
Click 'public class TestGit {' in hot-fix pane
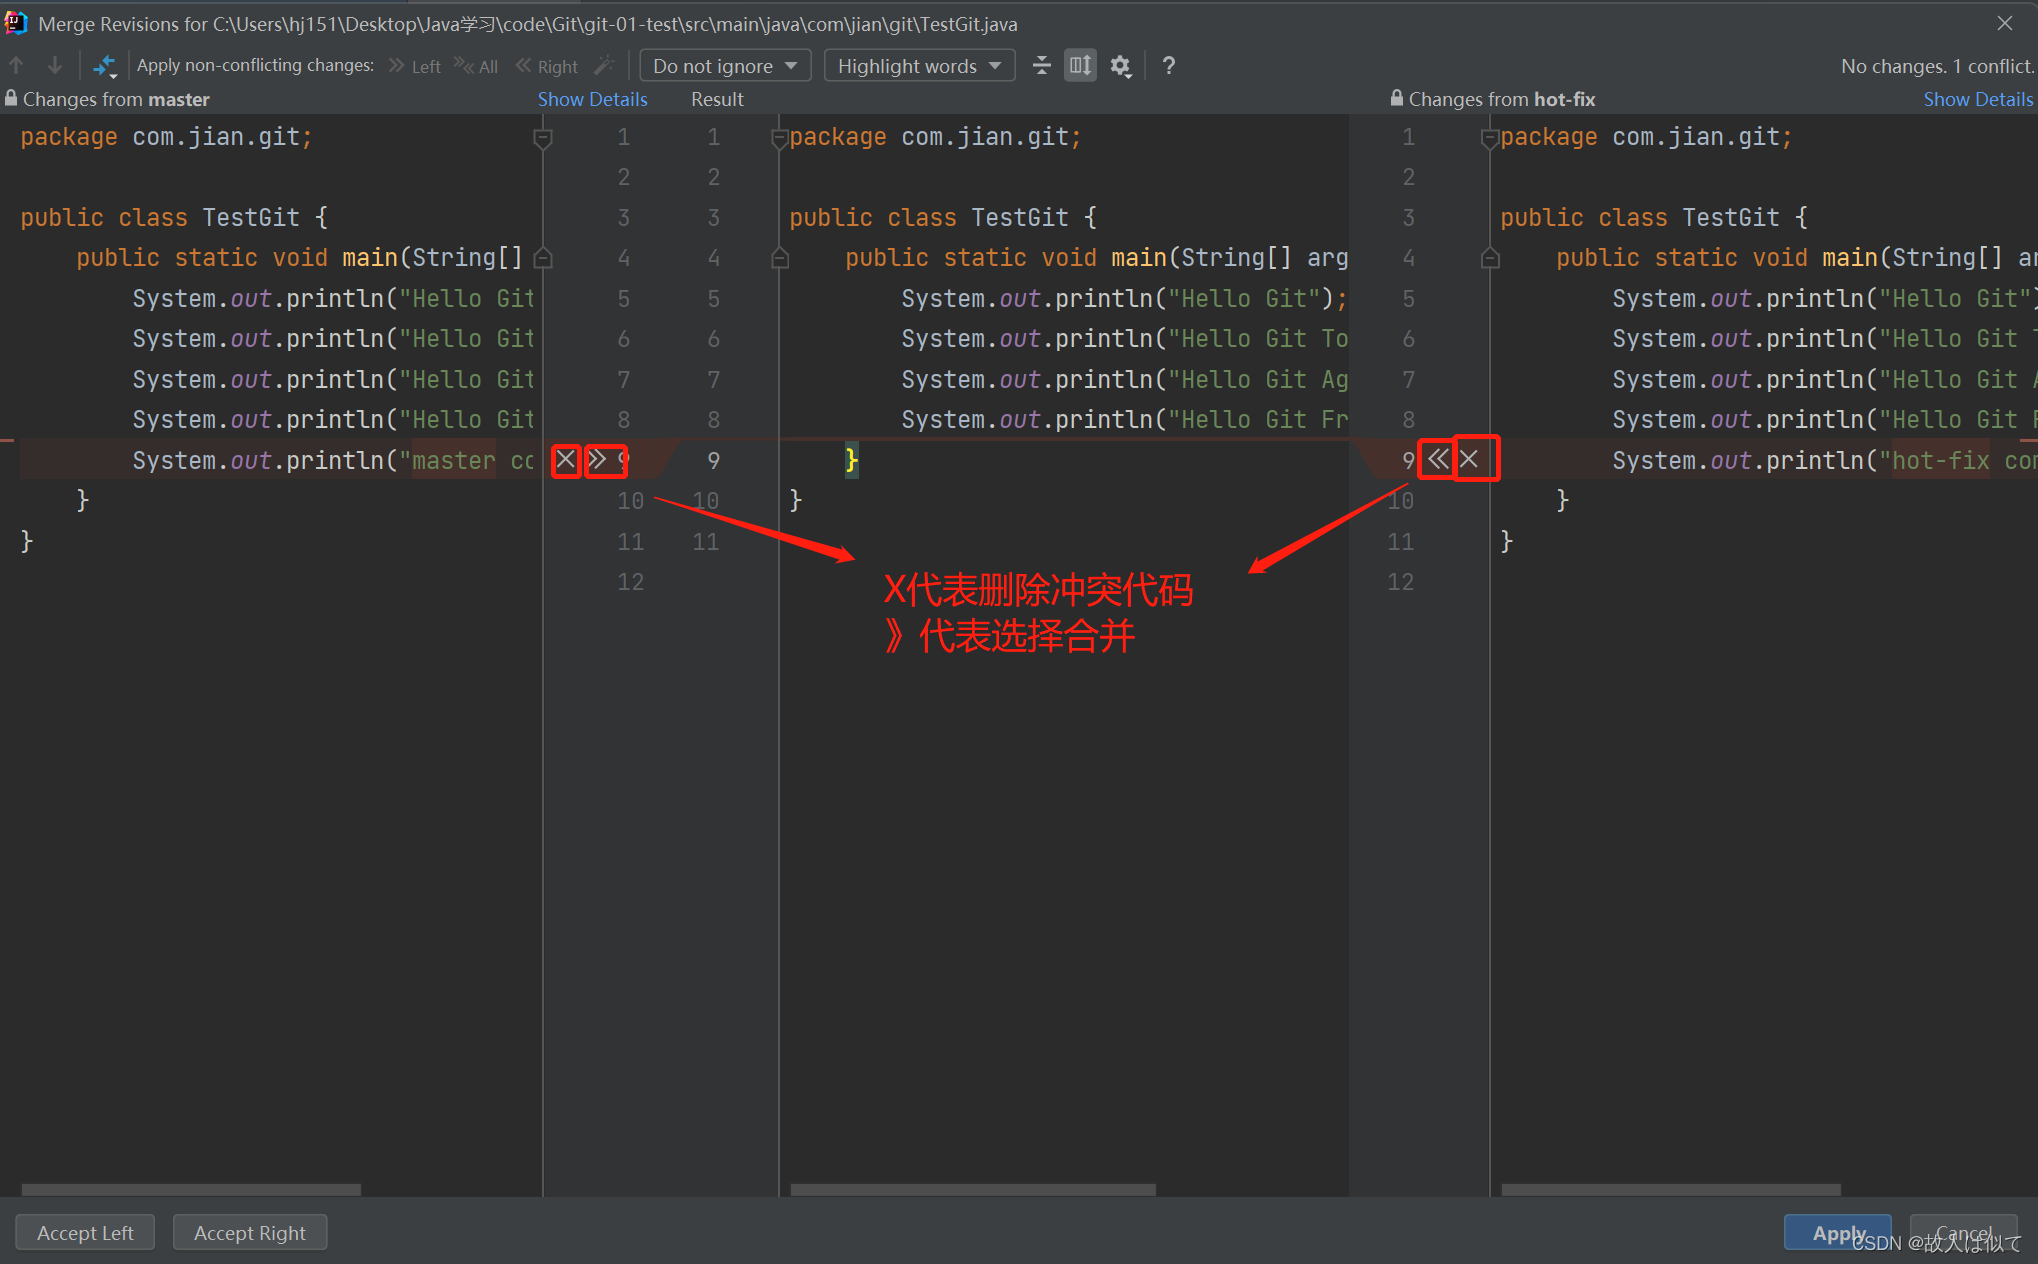coord(1654,217)
